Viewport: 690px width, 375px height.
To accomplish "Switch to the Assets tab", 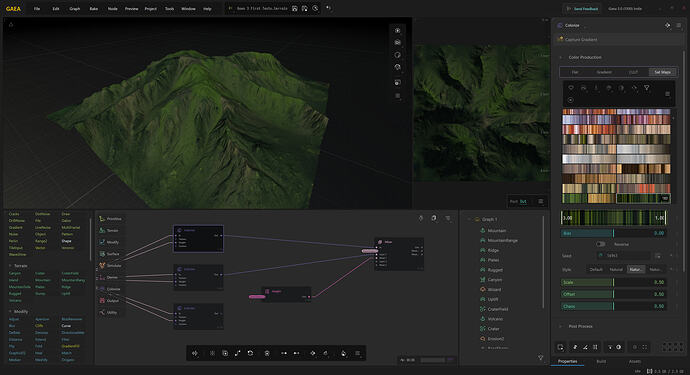I will (635, 361).
